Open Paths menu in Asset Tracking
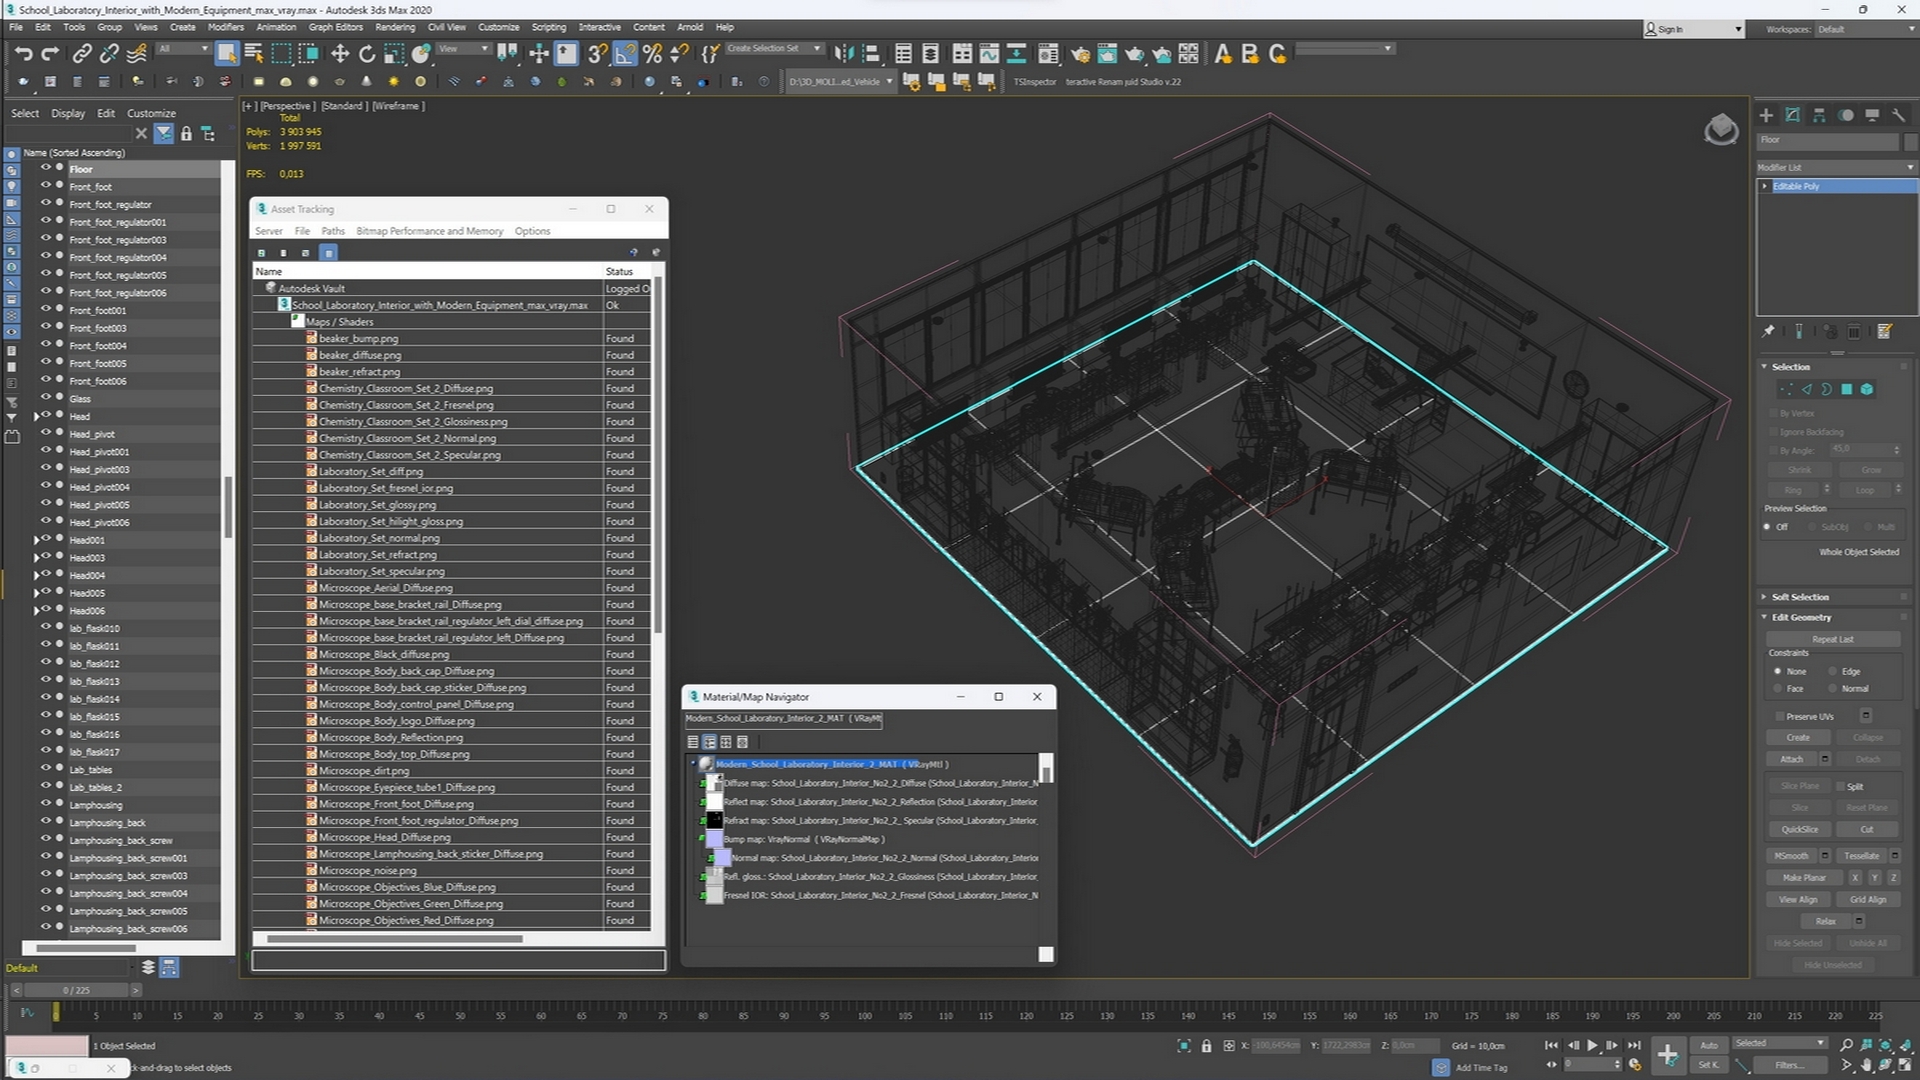Viewport: 1920px width, 1080px height. (x=333, y=231)
